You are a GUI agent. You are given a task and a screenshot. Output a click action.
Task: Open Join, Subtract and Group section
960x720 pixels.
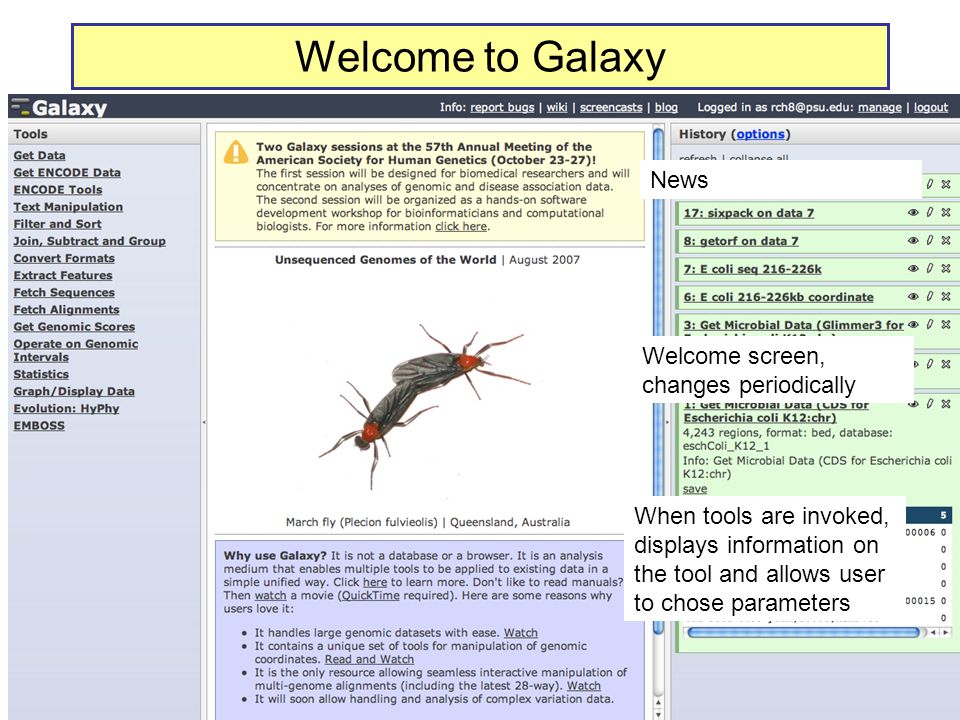[x=89, y=241]
